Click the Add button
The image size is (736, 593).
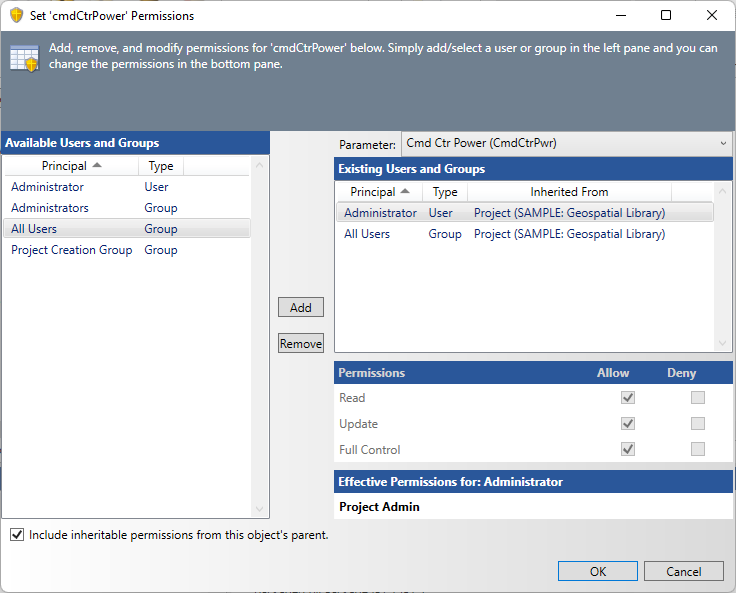[301, 308]
